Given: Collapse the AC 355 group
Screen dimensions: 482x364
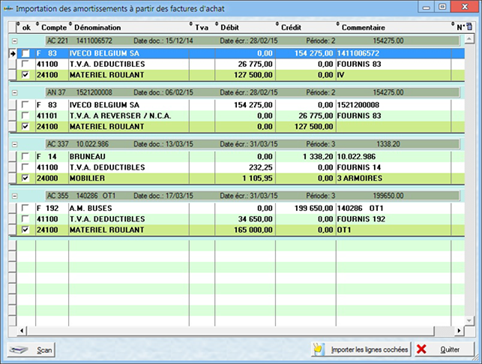Looking at the screenshot, I should (x=15, y=196).
